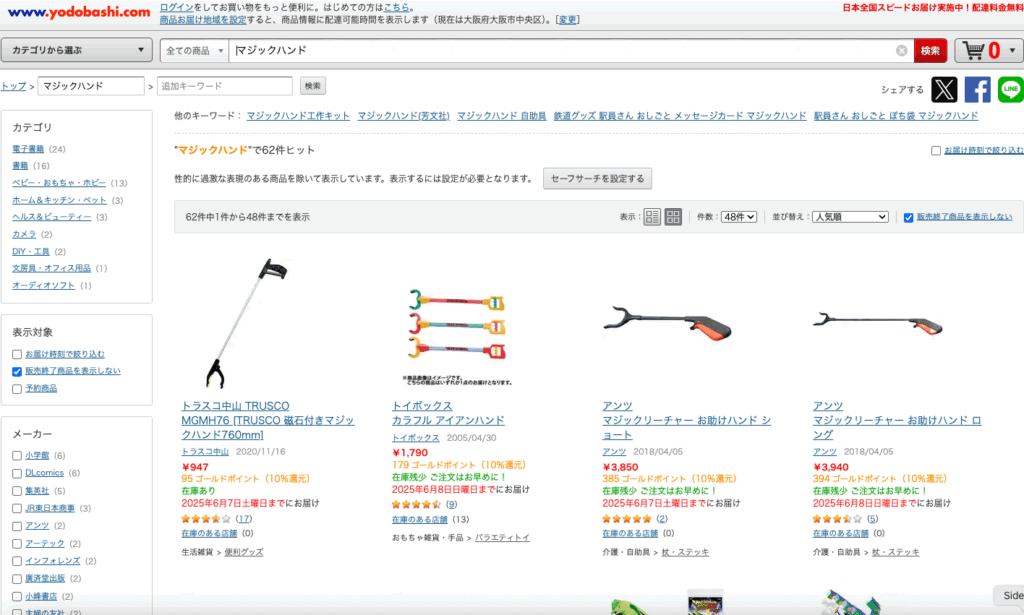Screen dimensions: 1024x615
Task: Open the こちら first-time visitor link
Action: tap(396, 7)
